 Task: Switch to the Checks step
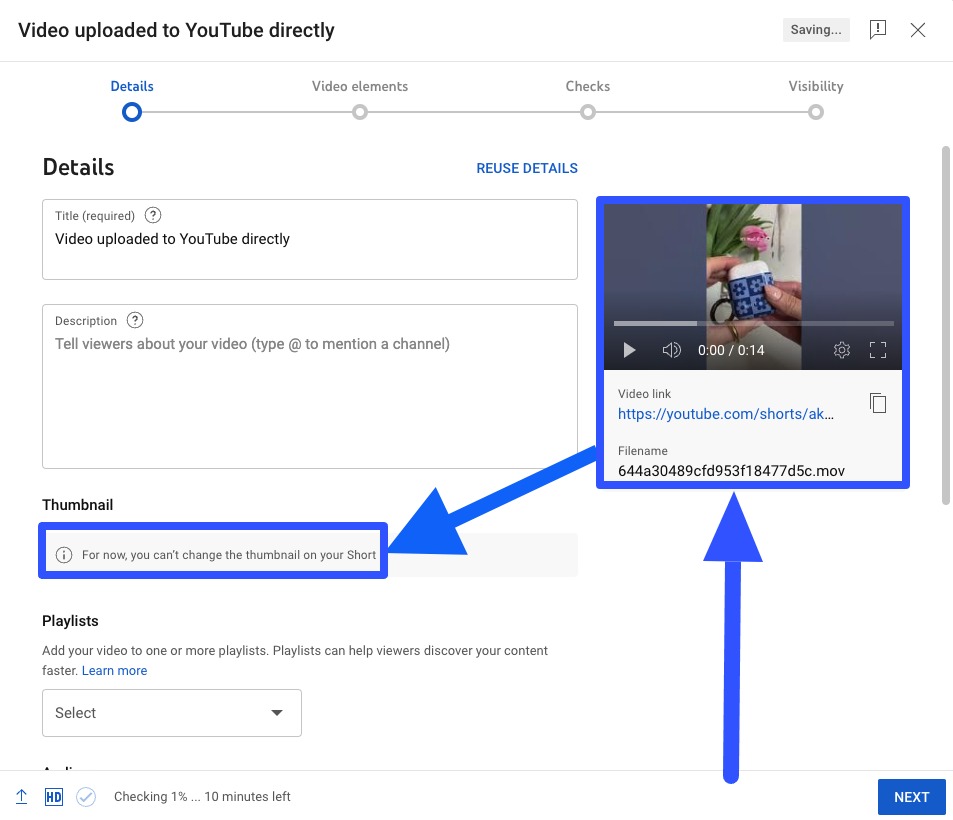click(587, 112)
